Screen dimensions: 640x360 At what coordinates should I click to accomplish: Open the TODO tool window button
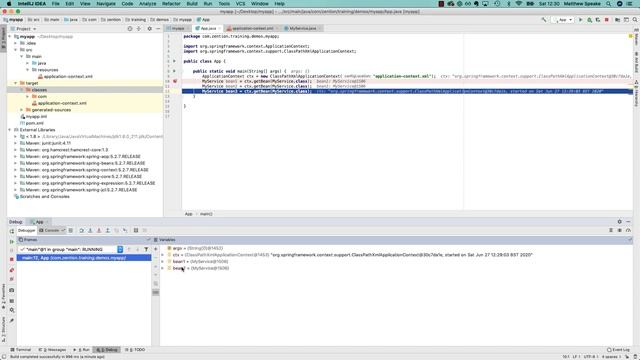135,350
